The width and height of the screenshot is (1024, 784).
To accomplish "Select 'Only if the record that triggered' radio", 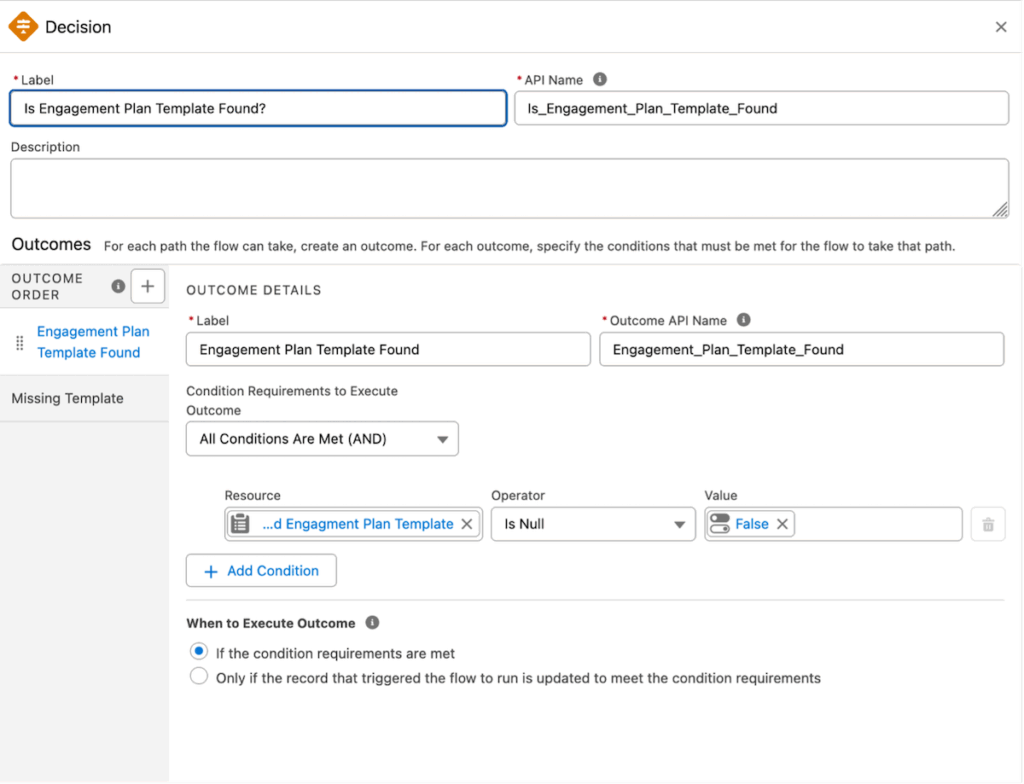I will [199, 676].
